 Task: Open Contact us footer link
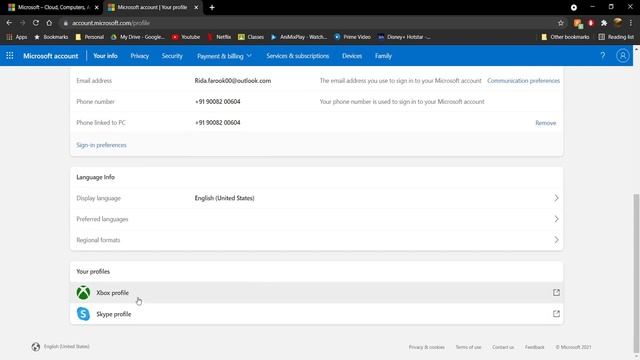point(503,347)
